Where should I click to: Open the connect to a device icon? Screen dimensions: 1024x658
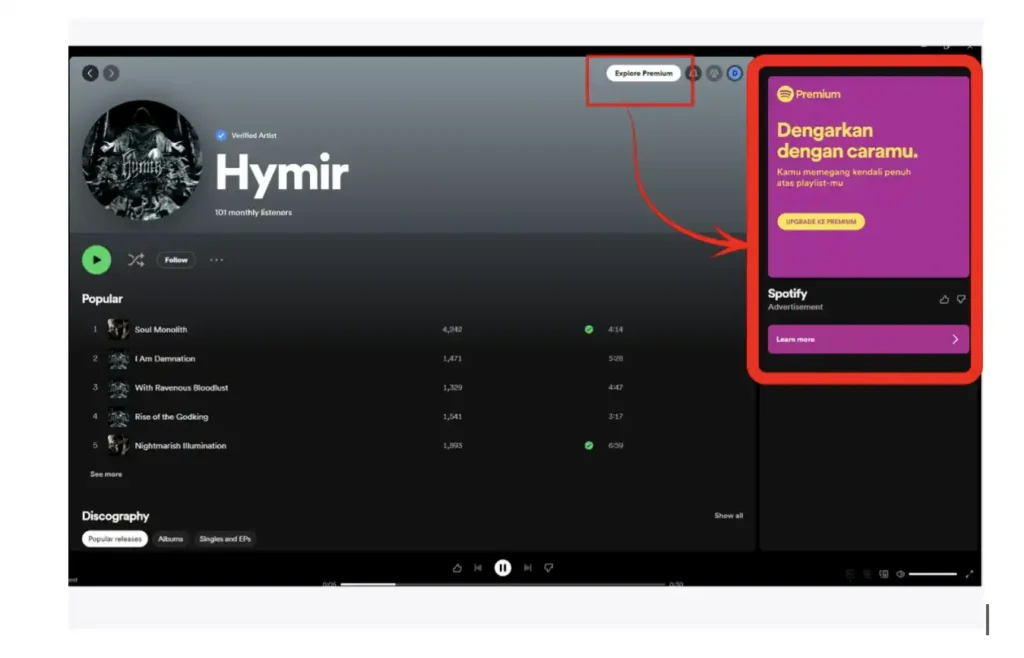(x=884, y=574)
